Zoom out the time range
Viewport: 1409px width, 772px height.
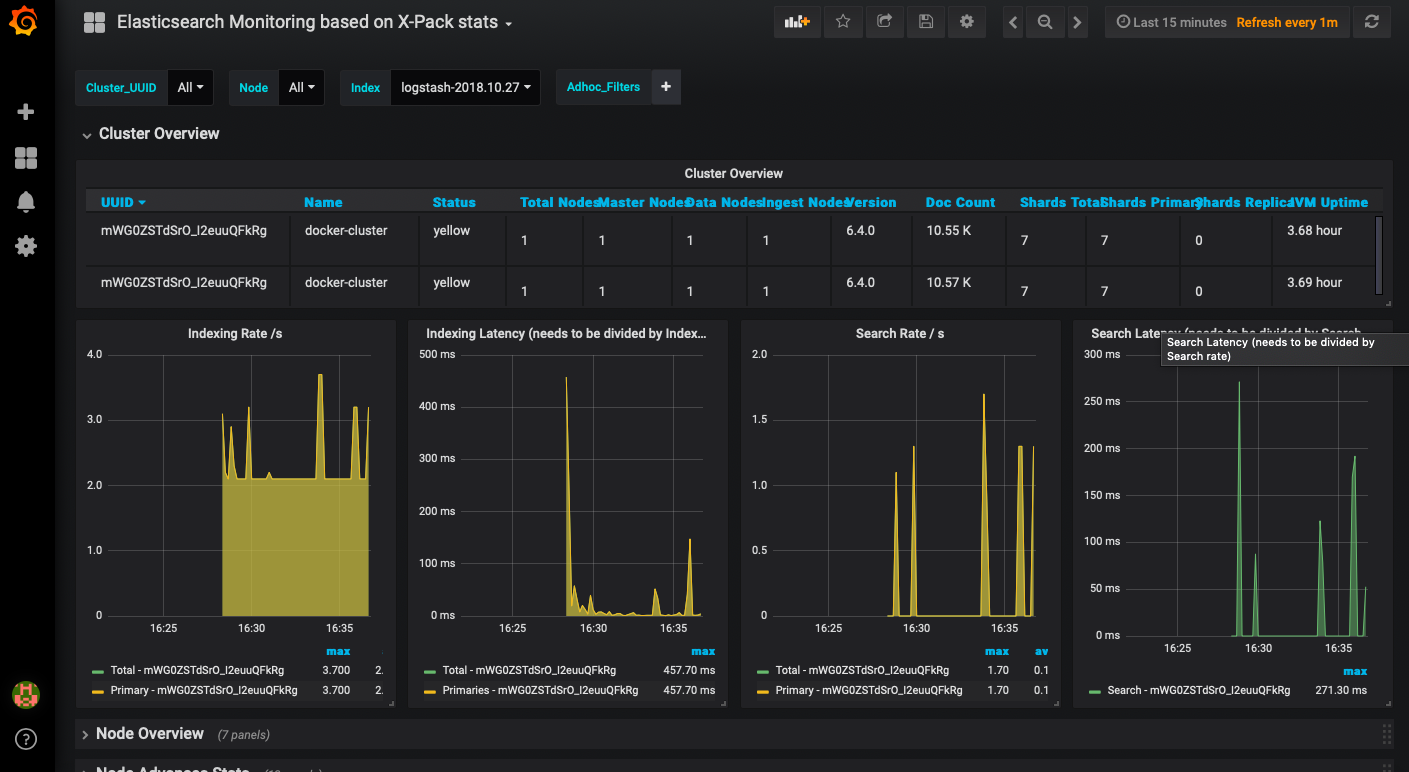point(1045,22)
